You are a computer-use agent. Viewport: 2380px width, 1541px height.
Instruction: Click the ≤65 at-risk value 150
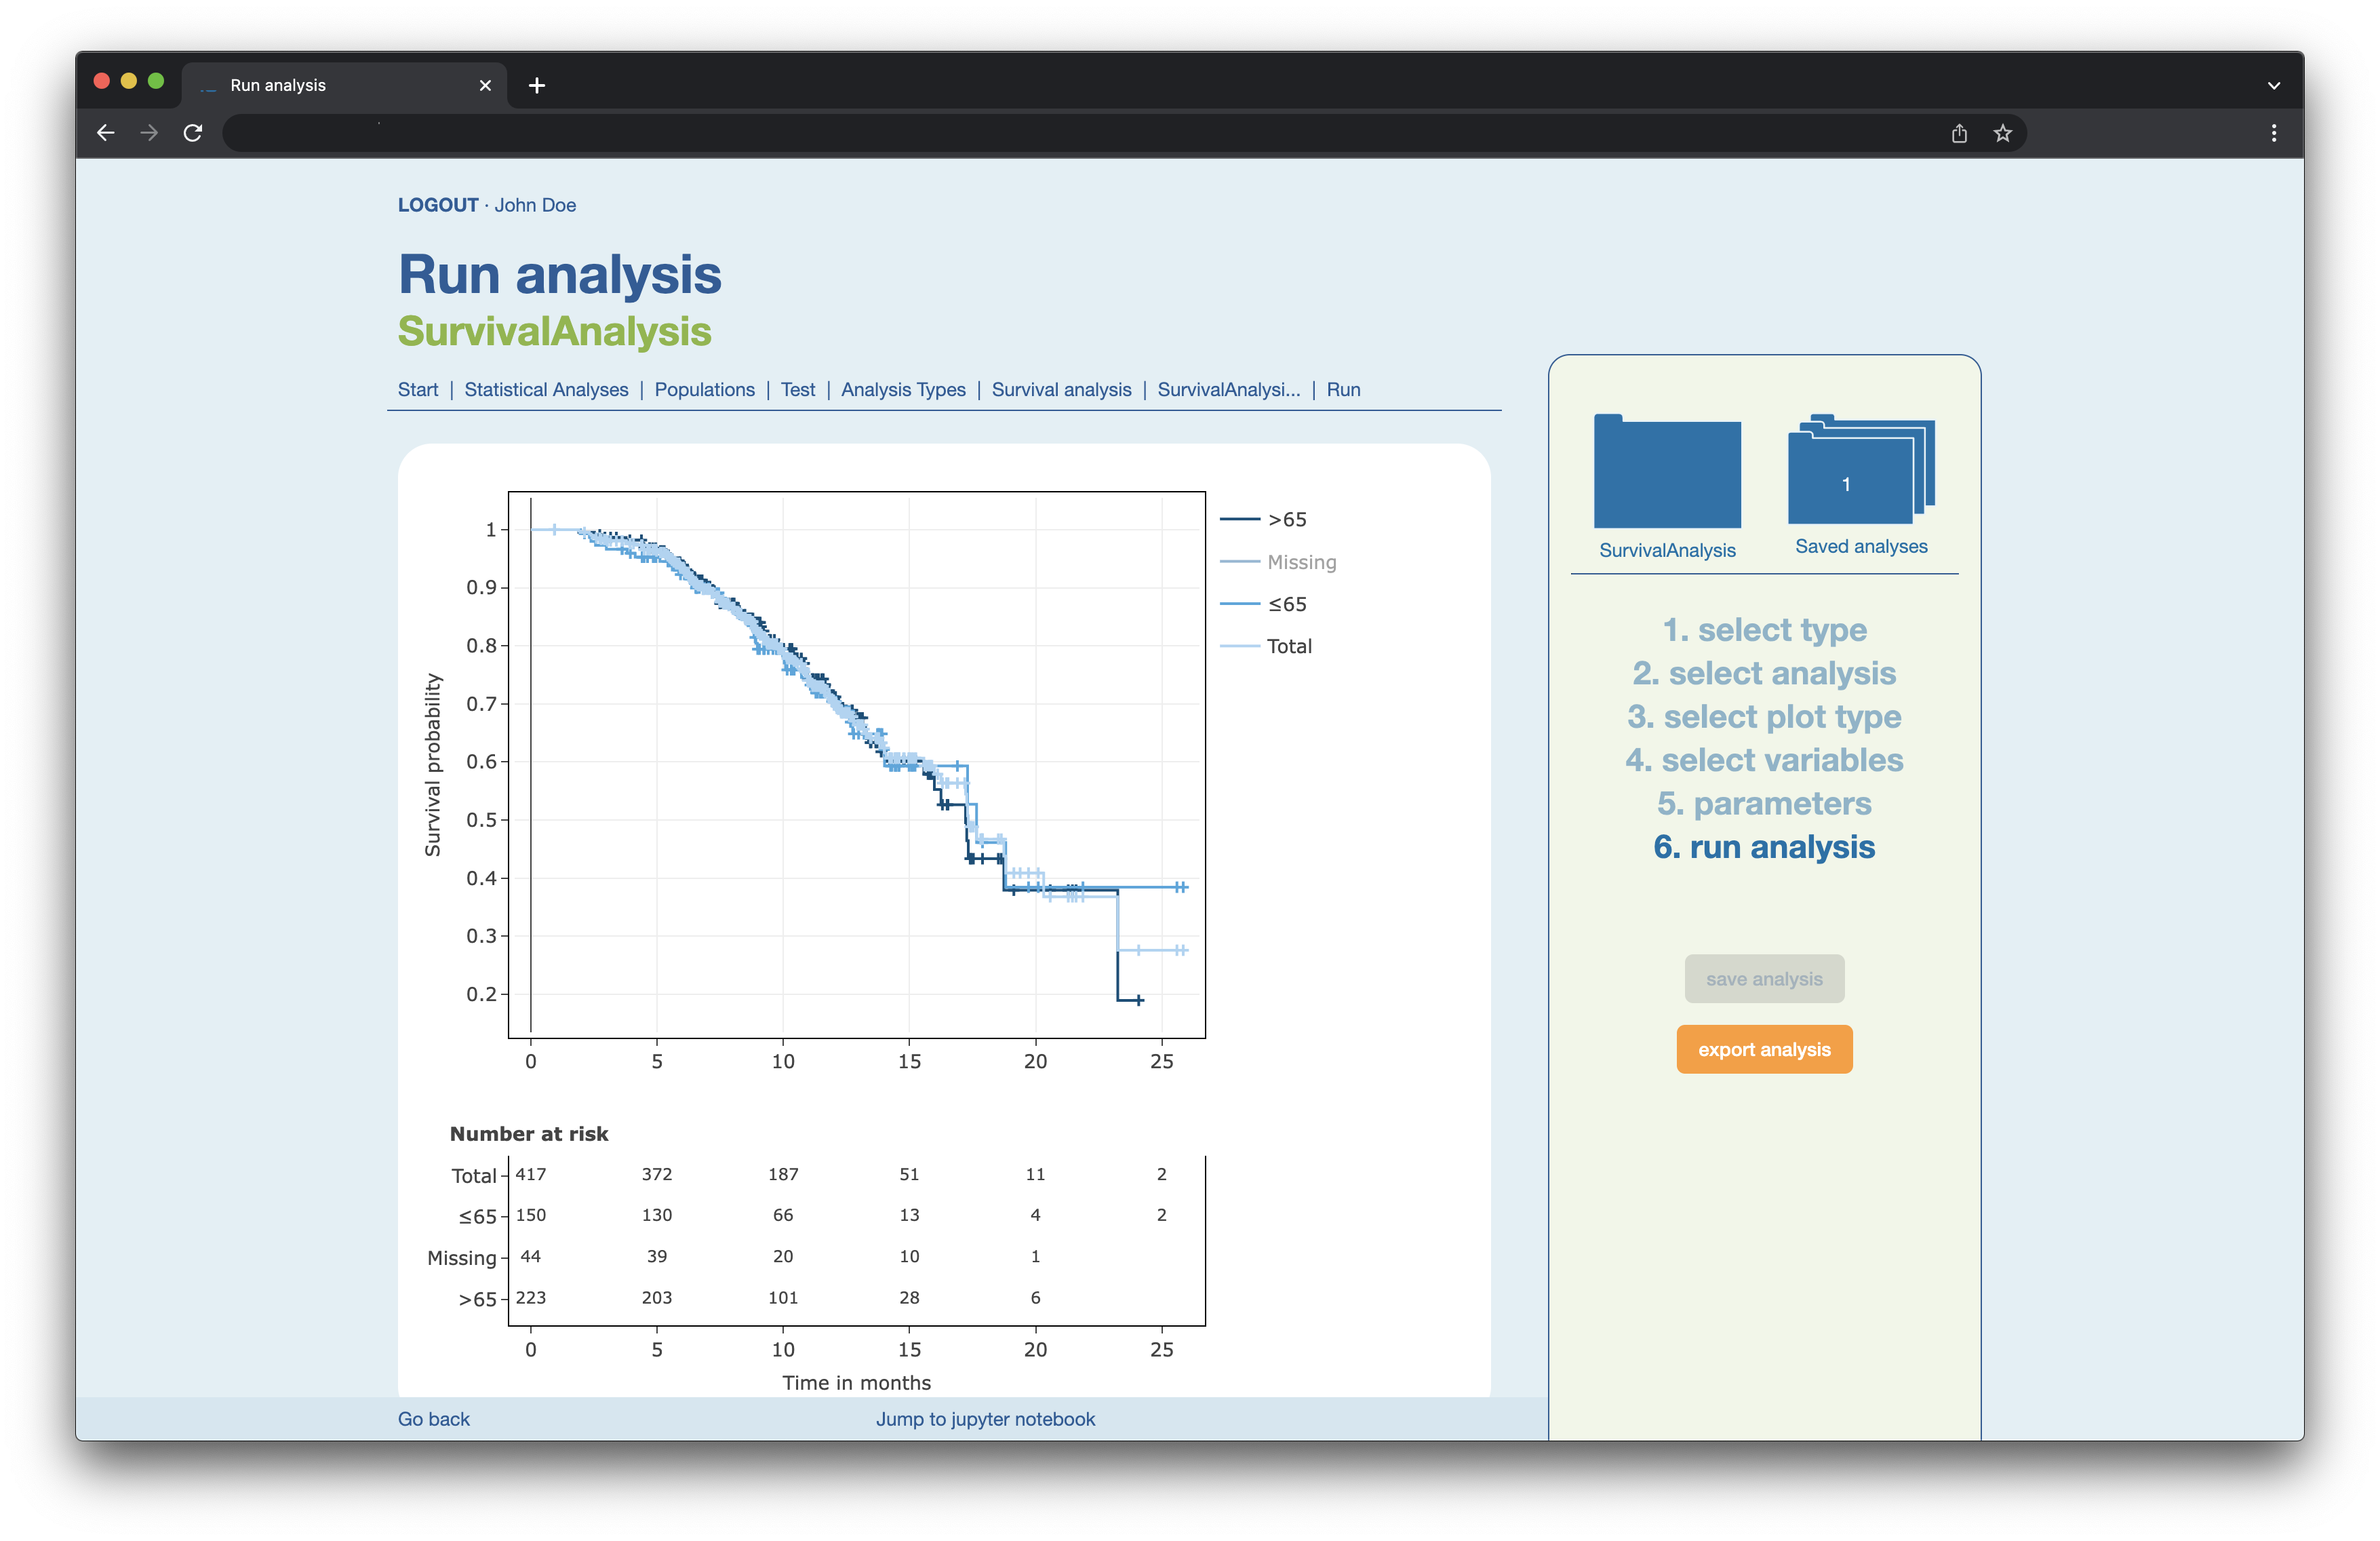(x=531, y=1215)
